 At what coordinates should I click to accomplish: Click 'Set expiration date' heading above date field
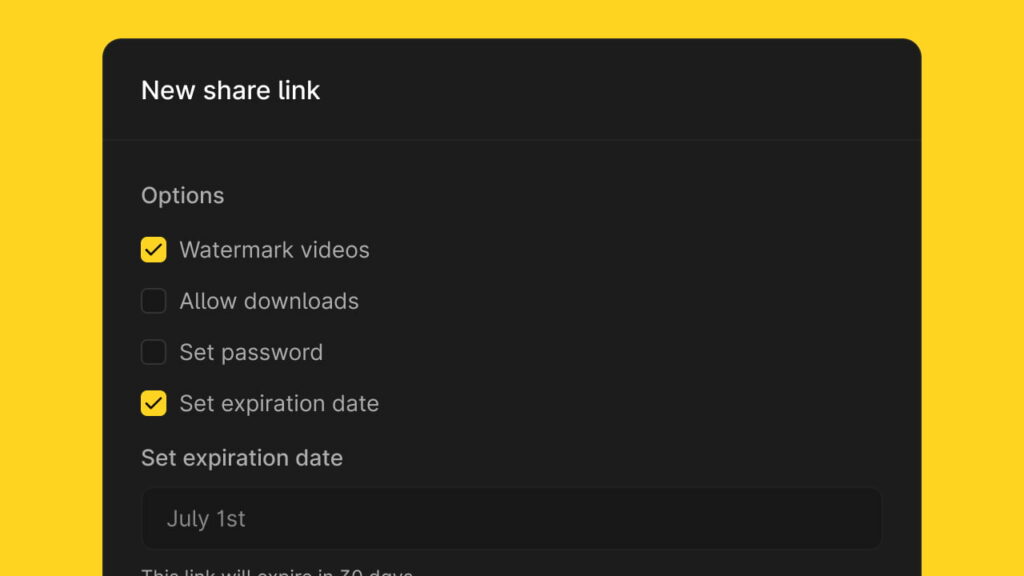tap(242, 458)
